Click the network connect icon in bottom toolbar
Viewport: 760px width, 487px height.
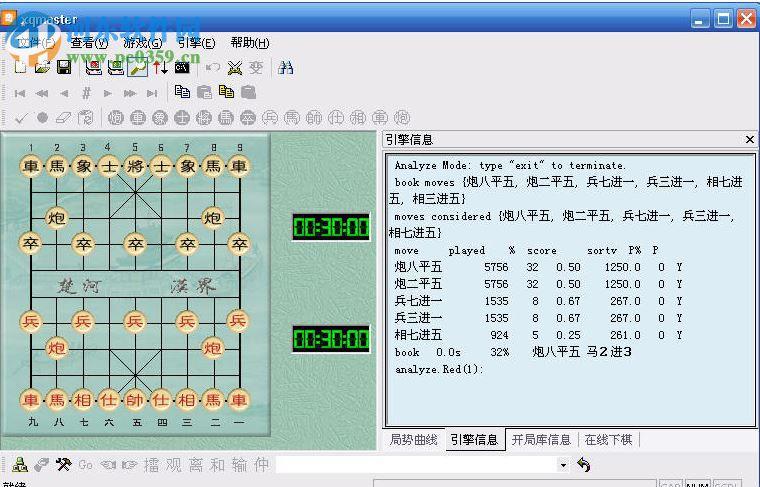(19, 465)
